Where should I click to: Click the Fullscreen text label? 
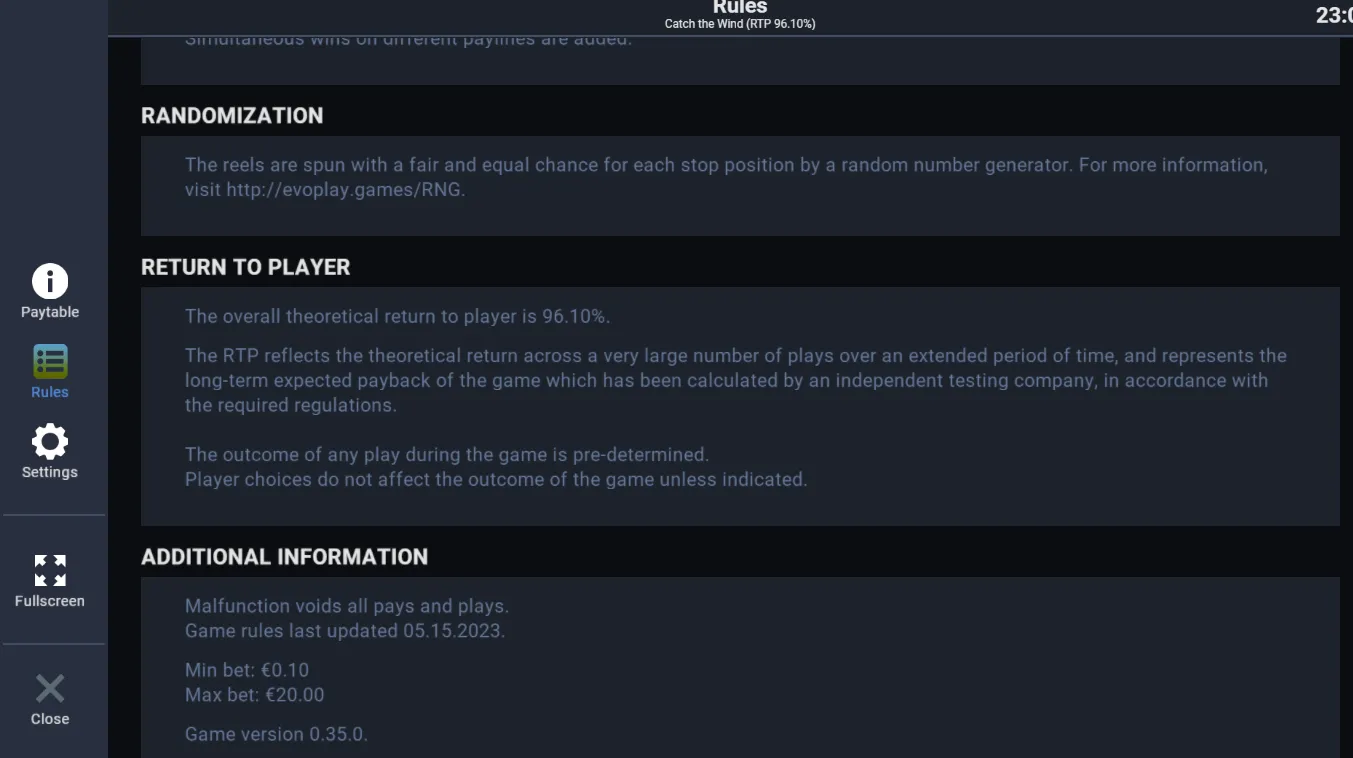tap(50, 601)
